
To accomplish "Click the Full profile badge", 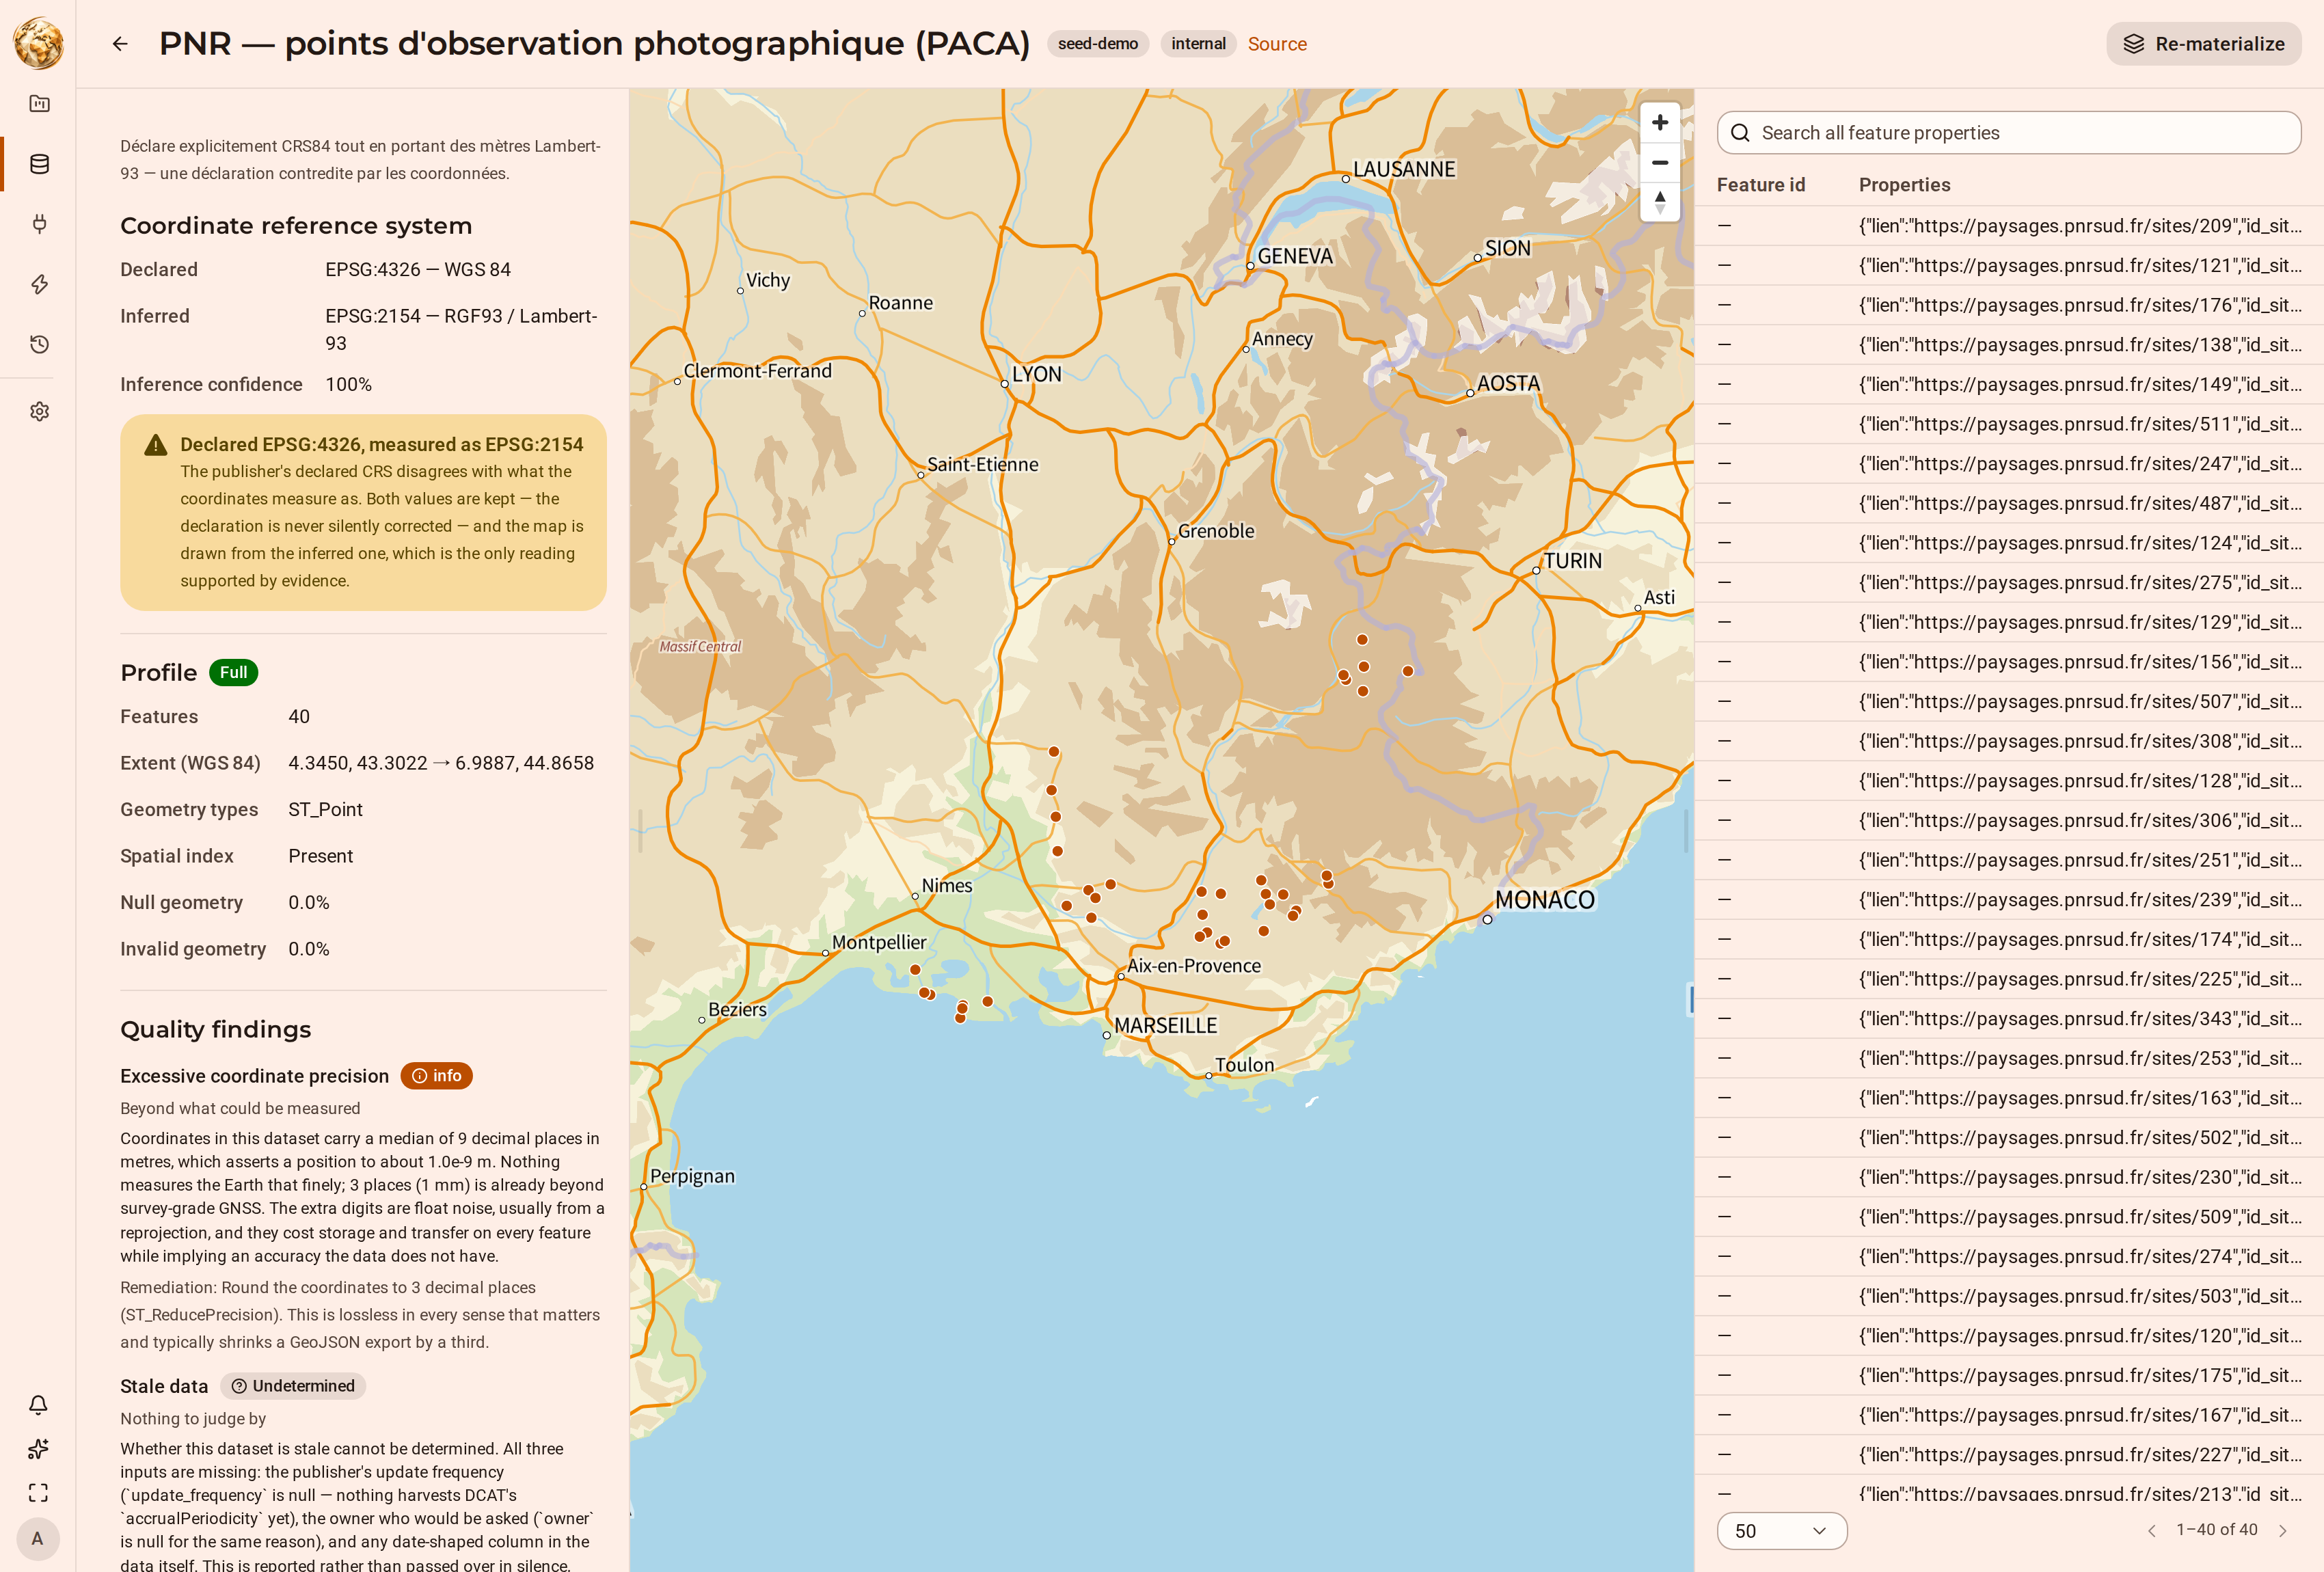I will click(x=233, y=673).
